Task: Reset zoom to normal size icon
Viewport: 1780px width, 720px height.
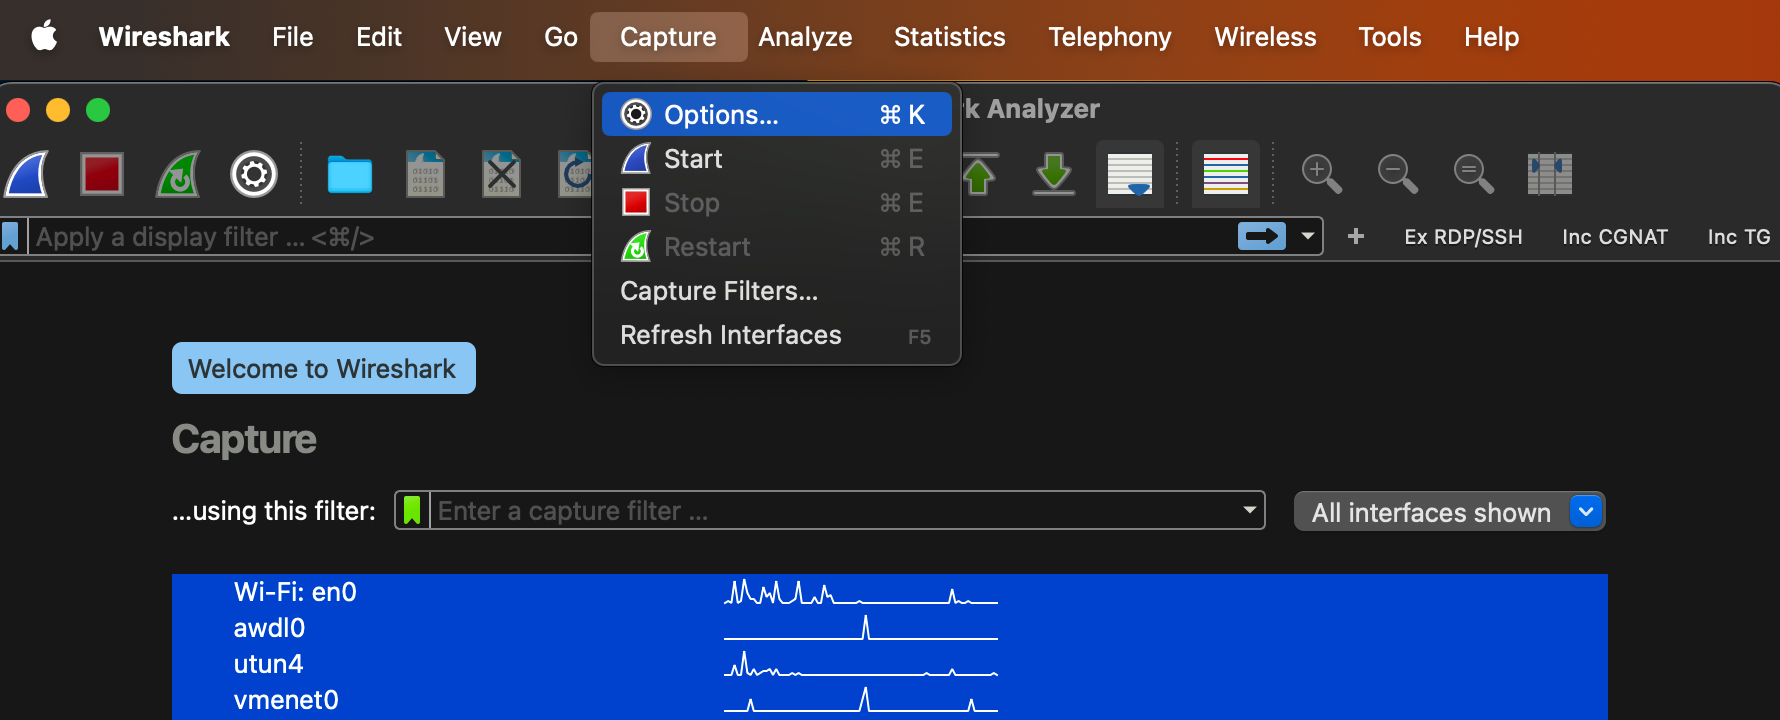Action: [x=1473, y=174]
